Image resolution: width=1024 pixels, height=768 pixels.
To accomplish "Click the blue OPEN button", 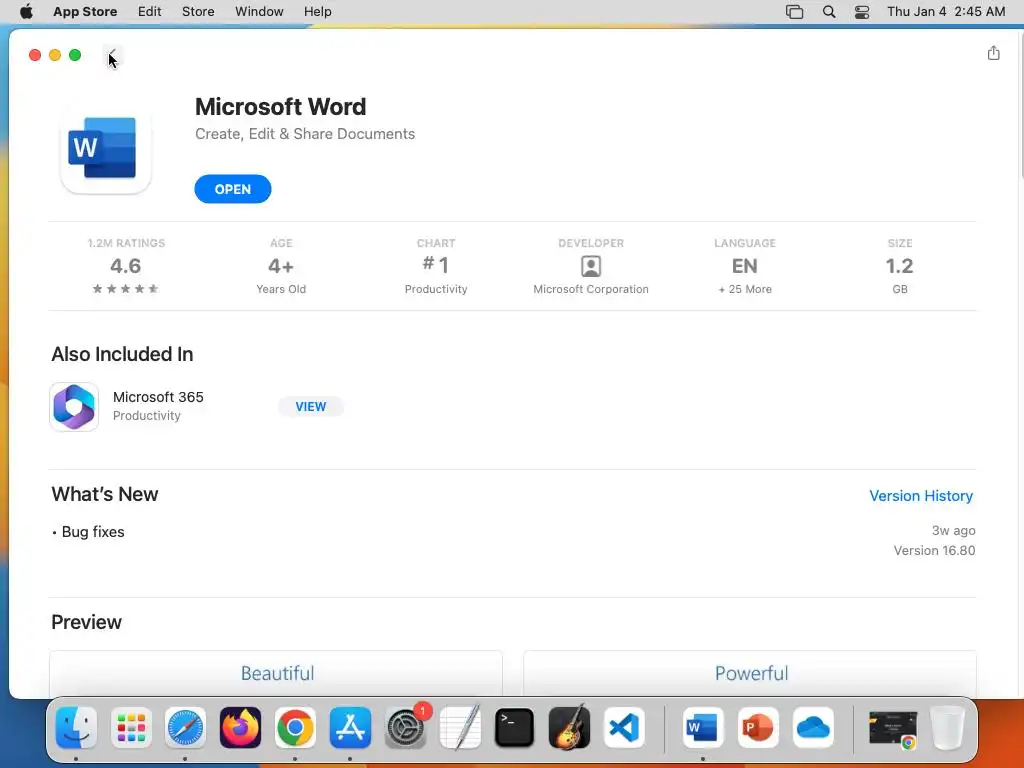I will 232,189.
